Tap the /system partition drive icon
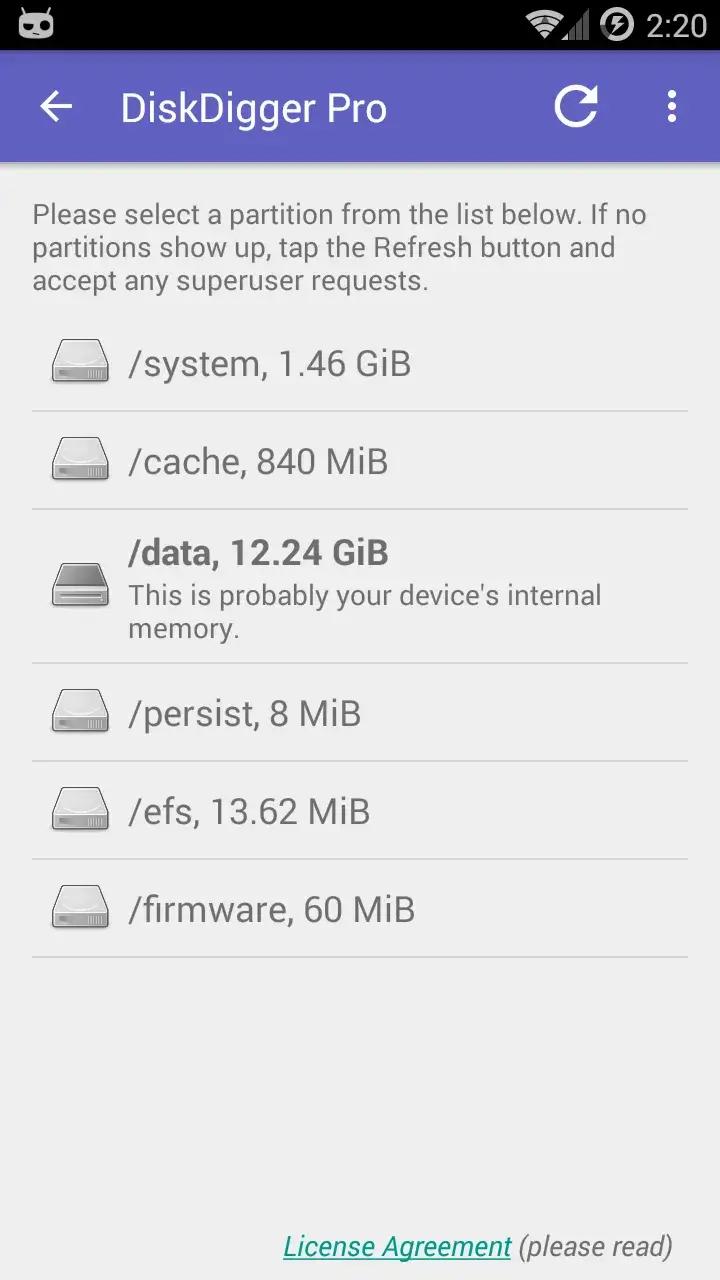The image size is (720, 1280). pyautogui.click(x=80, y=362)
